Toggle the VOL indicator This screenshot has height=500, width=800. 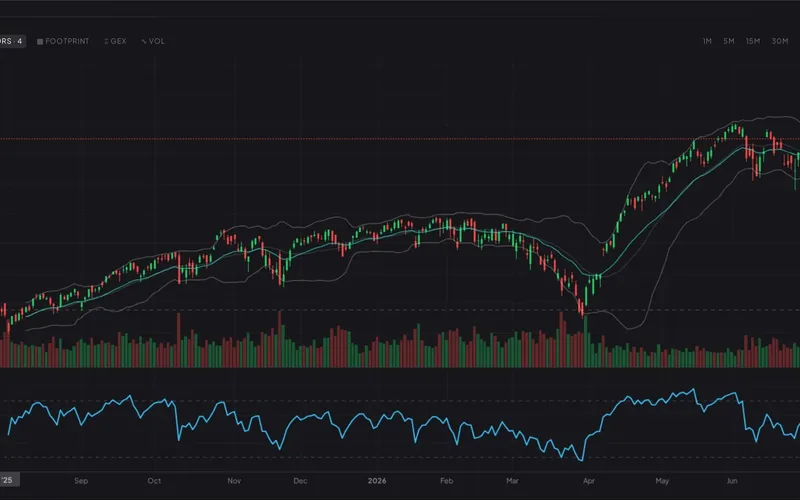coord(153,41)
